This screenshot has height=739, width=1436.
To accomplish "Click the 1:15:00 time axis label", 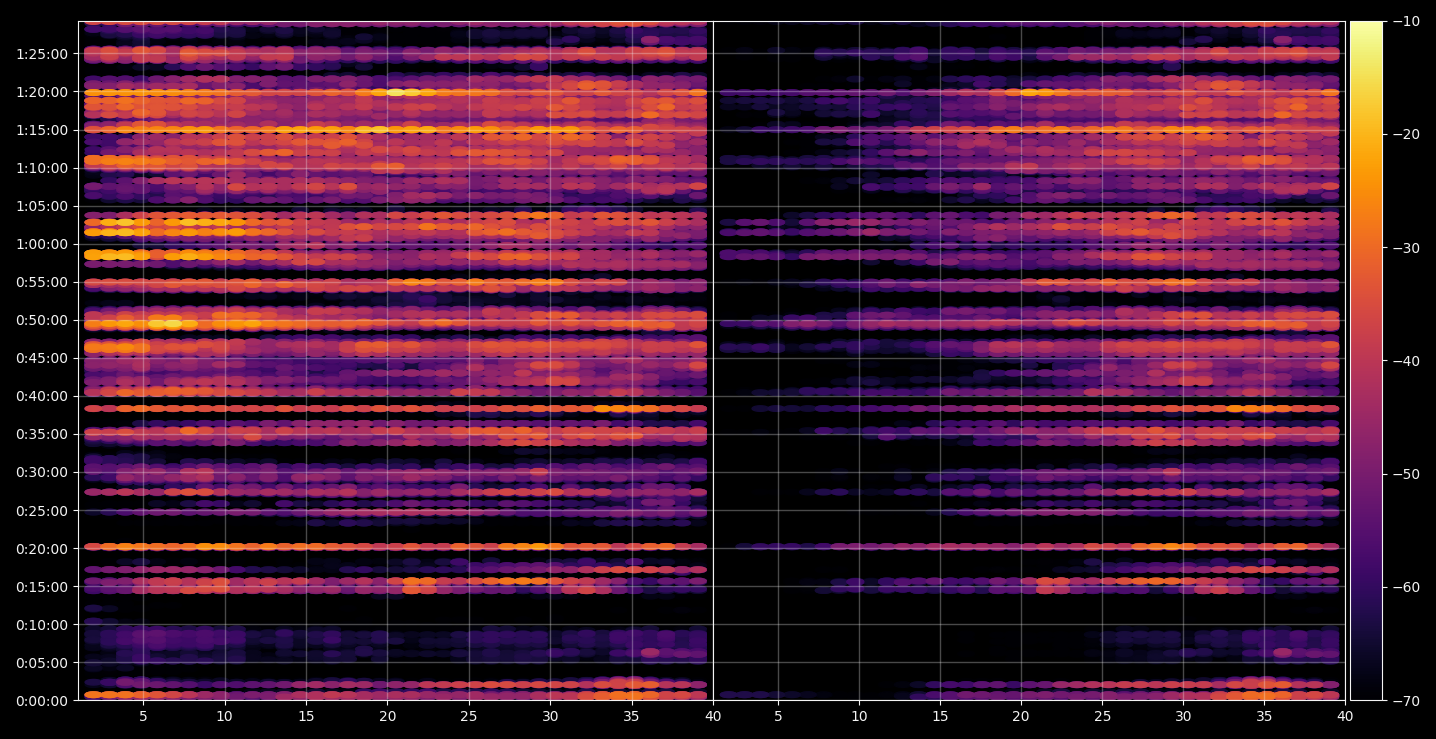I will 42,130.
